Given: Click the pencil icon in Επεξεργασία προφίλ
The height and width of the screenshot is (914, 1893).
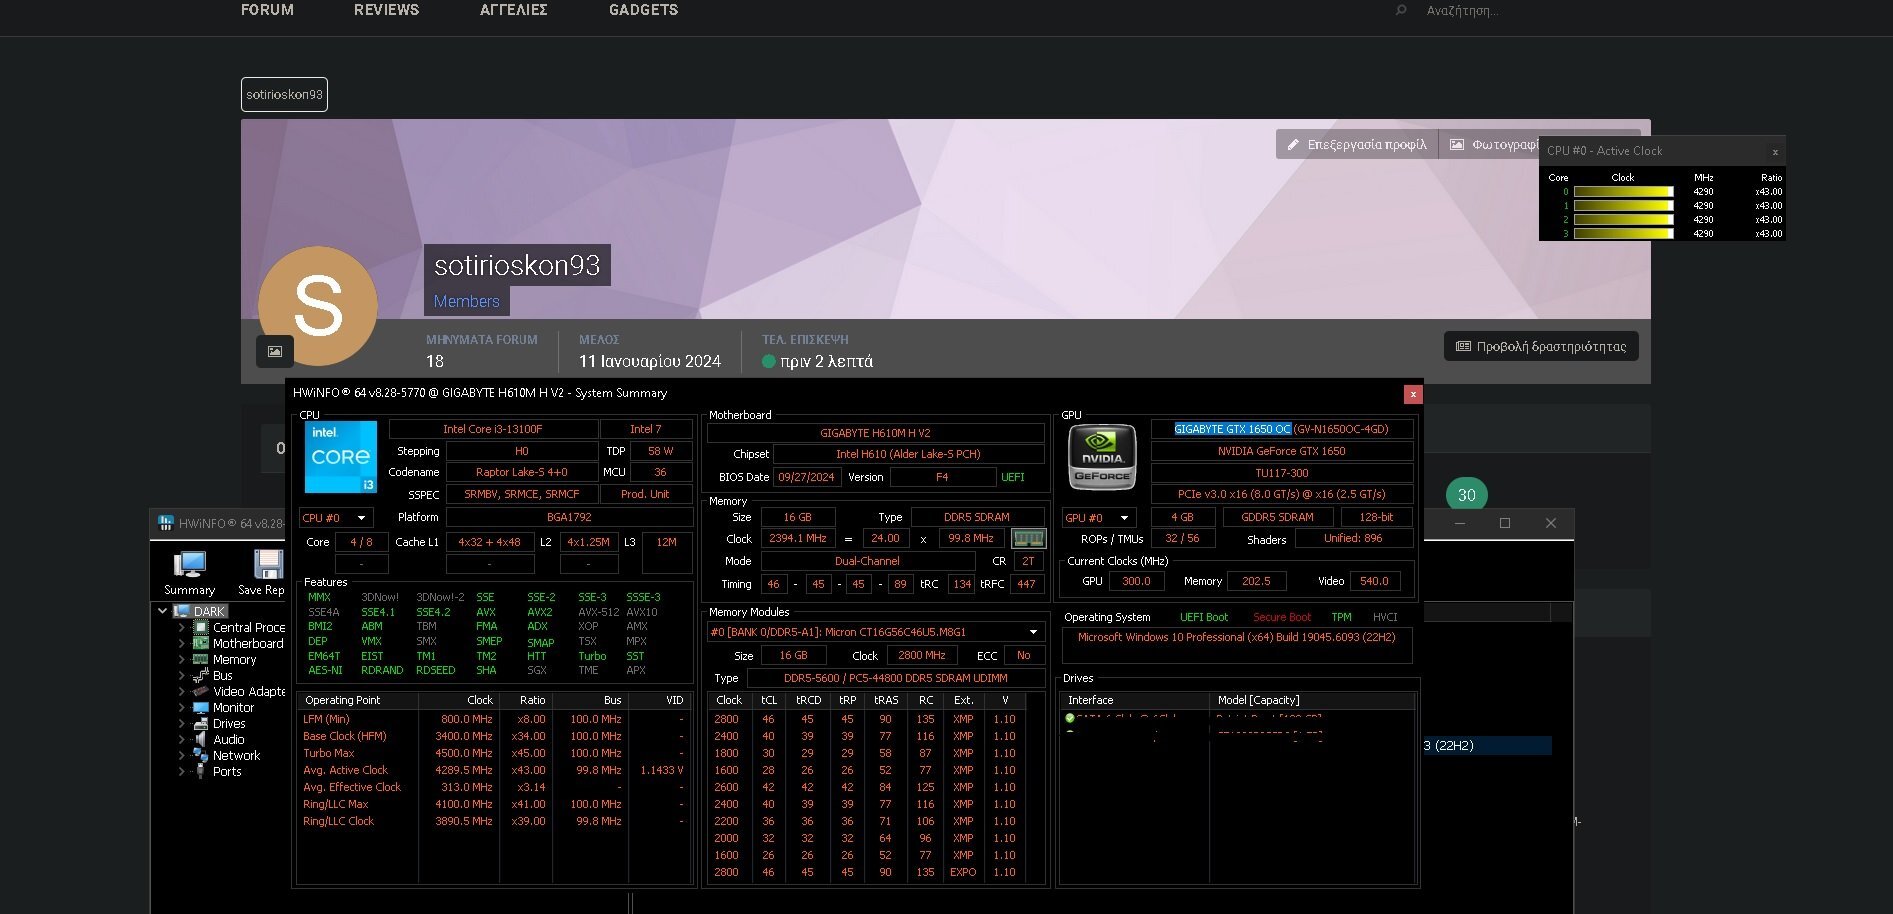Looking at the screenshot, I should [1293, 144].
